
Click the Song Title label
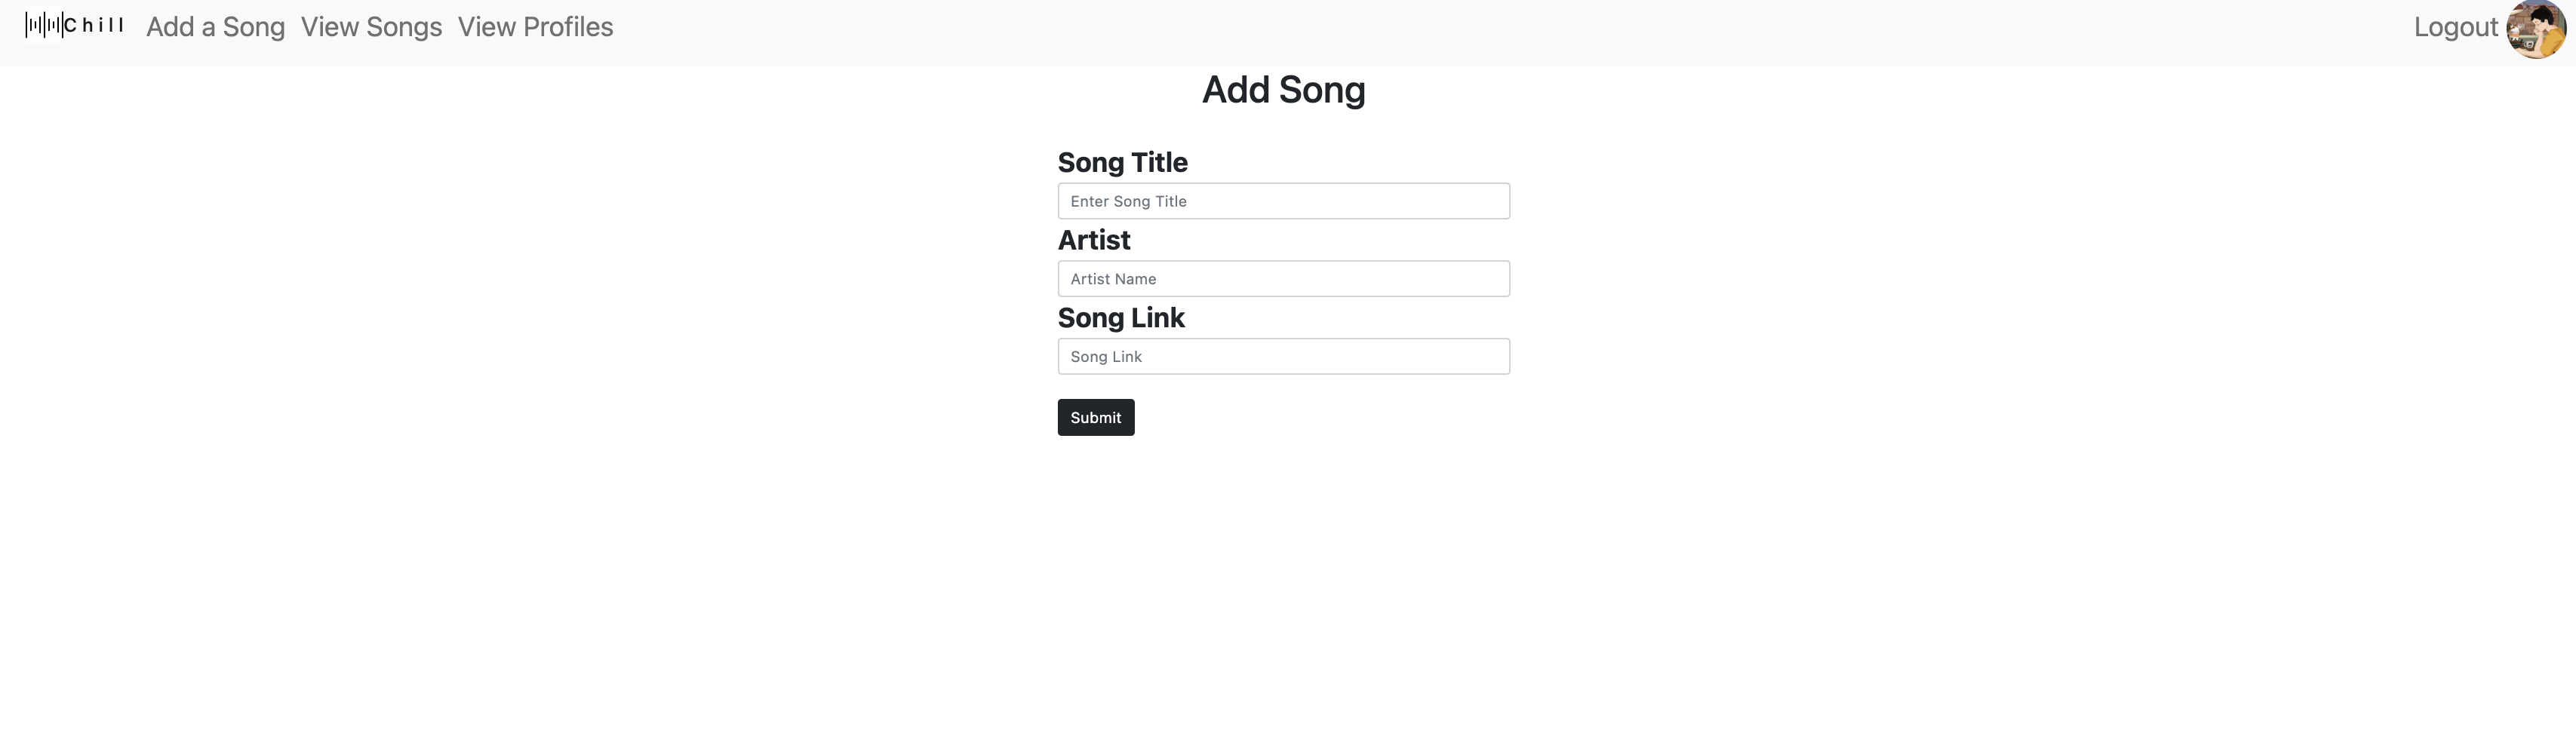point(1123,162)
